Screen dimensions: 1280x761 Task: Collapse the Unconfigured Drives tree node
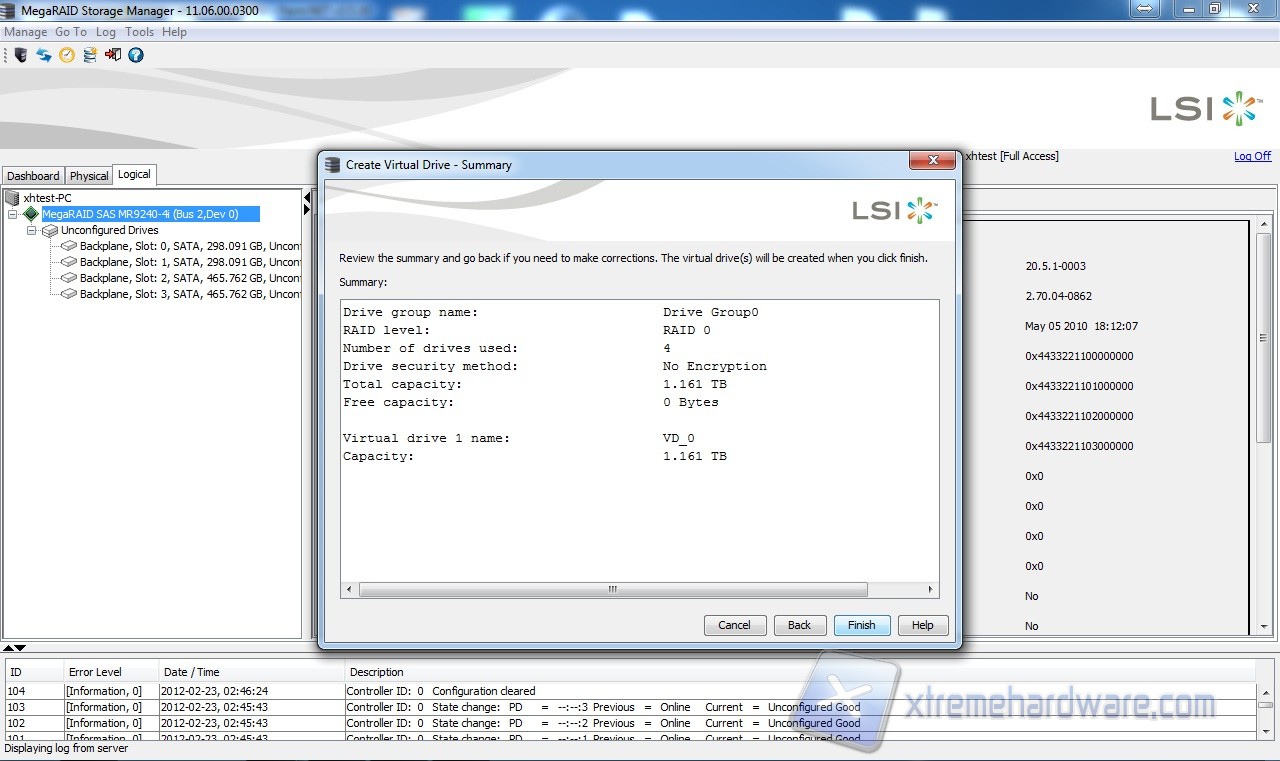[x=32, y=230]
